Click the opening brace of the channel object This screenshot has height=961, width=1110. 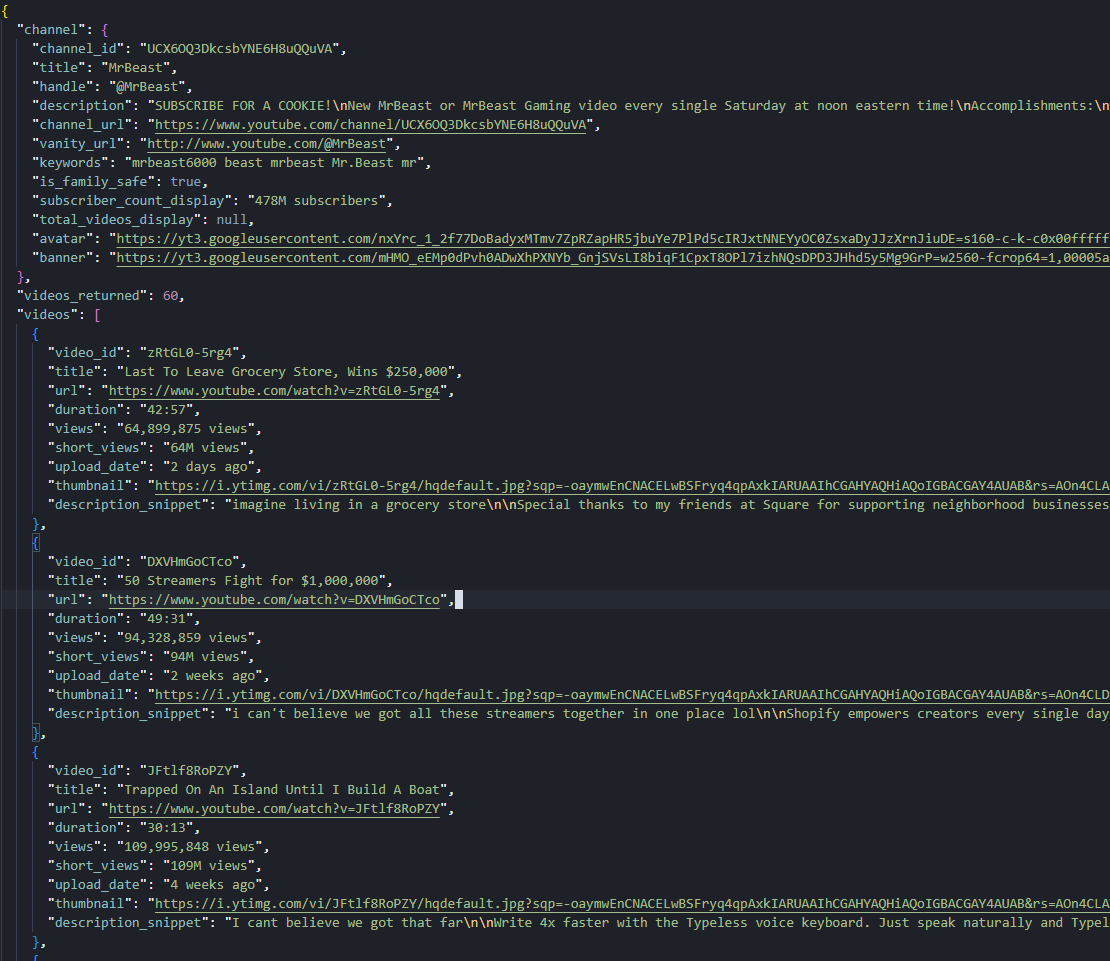click(x=105, y=29)
